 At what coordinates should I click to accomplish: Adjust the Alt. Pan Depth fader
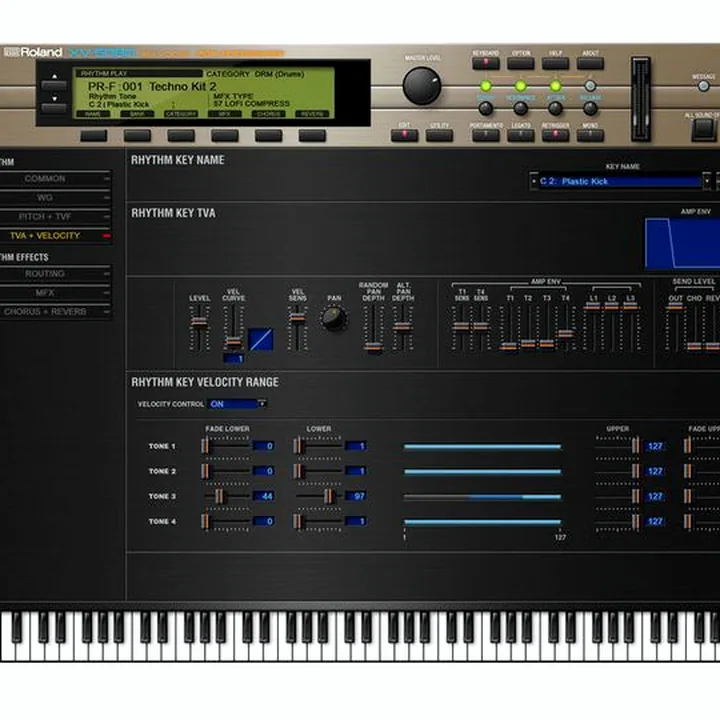click(x=403, y=327)
